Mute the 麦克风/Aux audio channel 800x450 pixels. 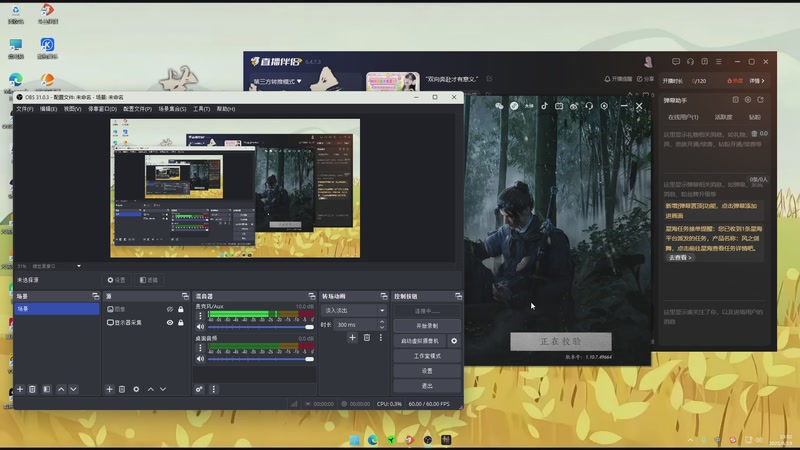tap(201, 327)
